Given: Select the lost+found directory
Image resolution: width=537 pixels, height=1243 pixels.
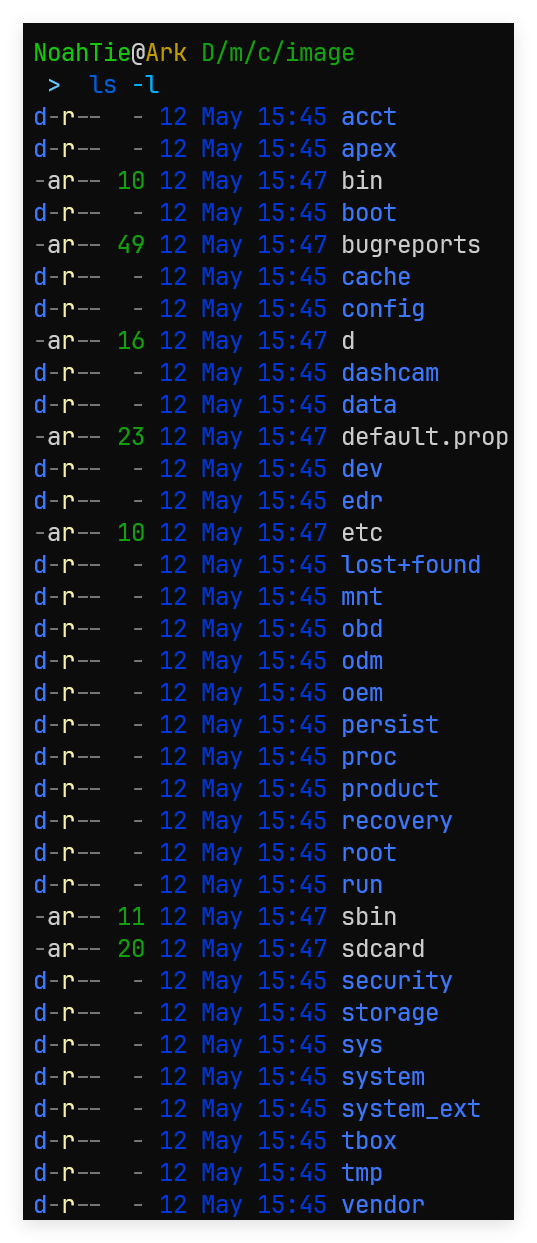Looking at the screenshot, I should pos(411,565).
